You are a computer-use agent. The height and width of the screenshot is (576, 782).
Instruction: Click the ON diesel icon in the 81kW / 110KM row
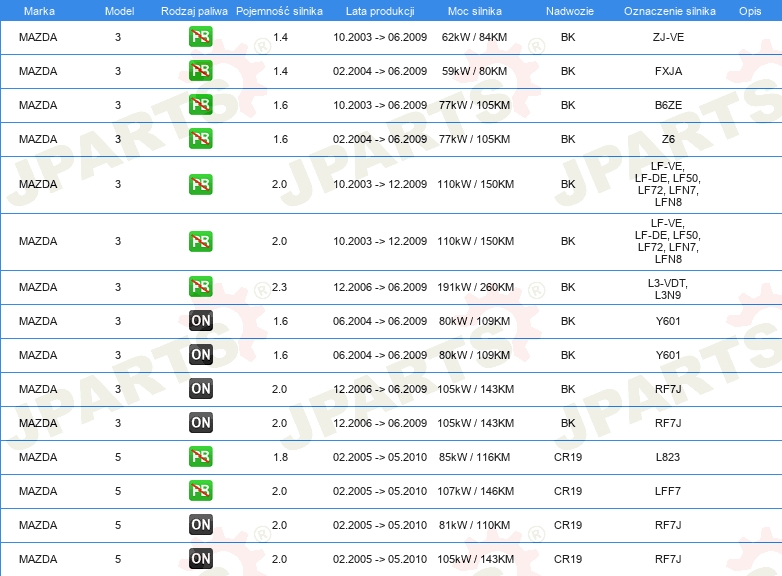[200, 525]
